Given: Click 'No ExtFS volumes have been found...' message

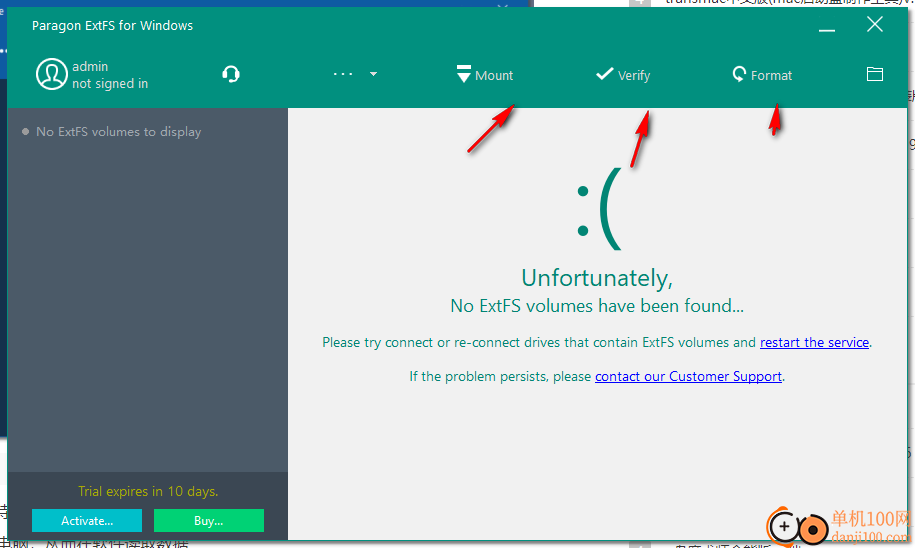Looking at the screenshot, I should 597,306.
